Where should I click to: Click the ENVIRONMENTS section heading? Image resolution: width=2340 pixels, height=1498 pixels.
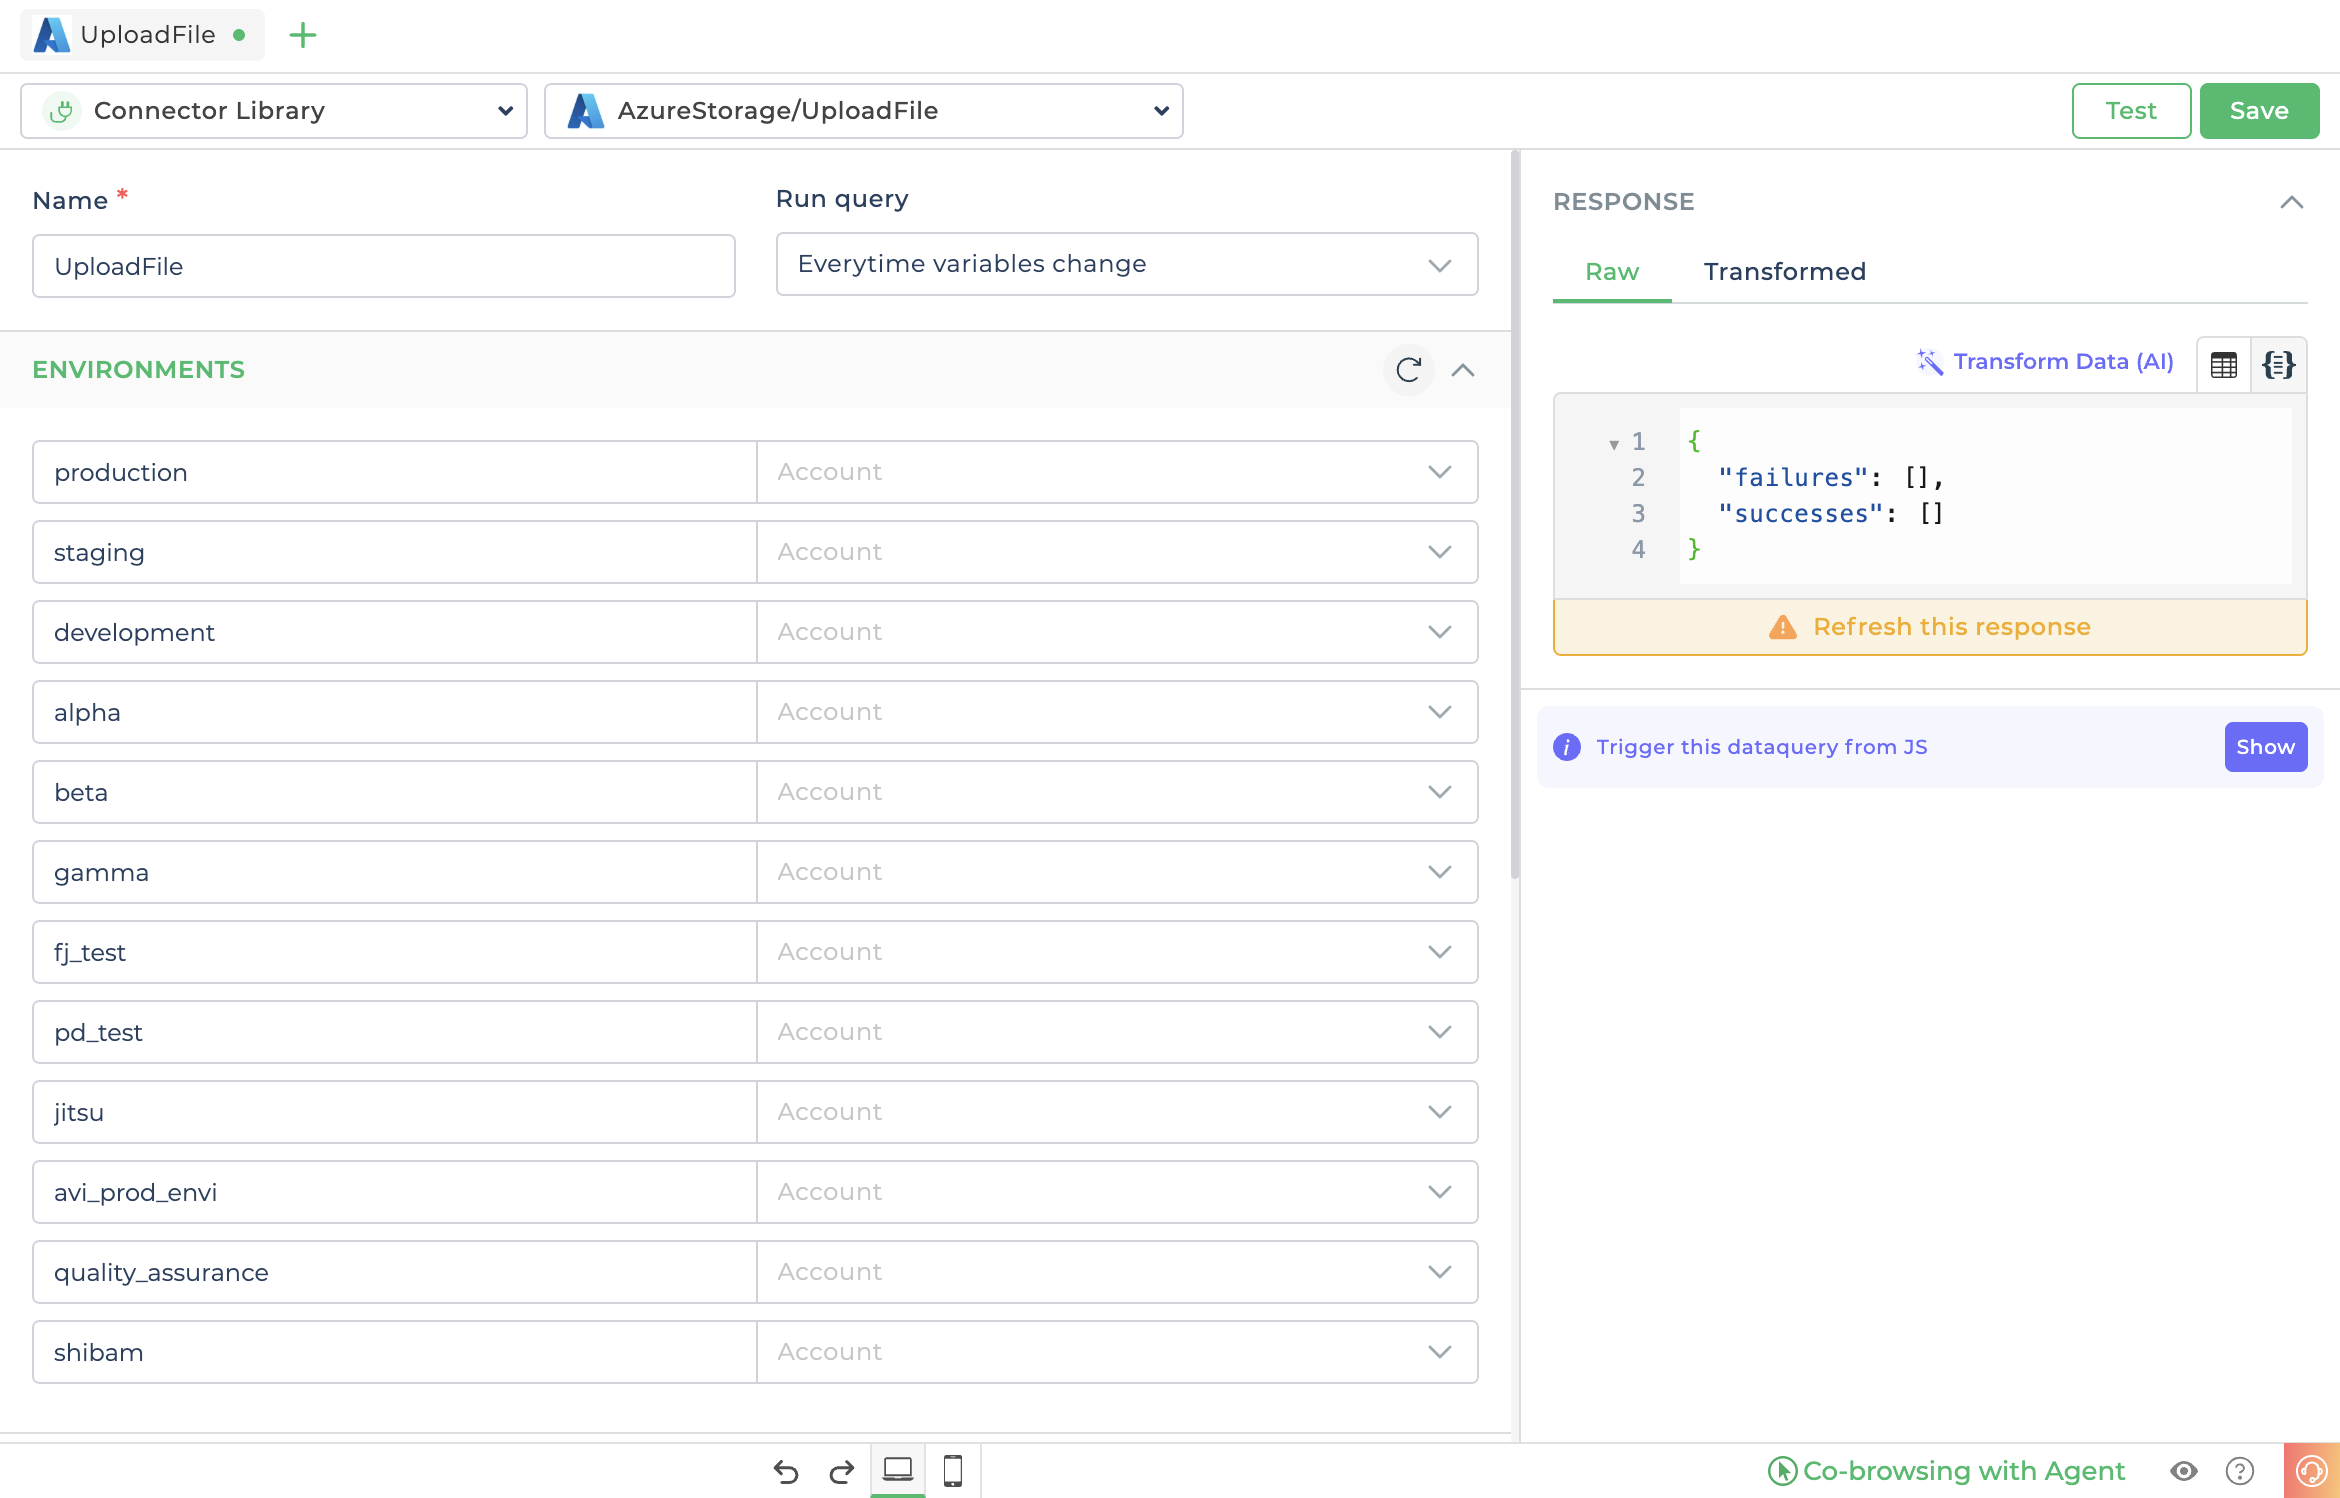click(x=138, y=370)
